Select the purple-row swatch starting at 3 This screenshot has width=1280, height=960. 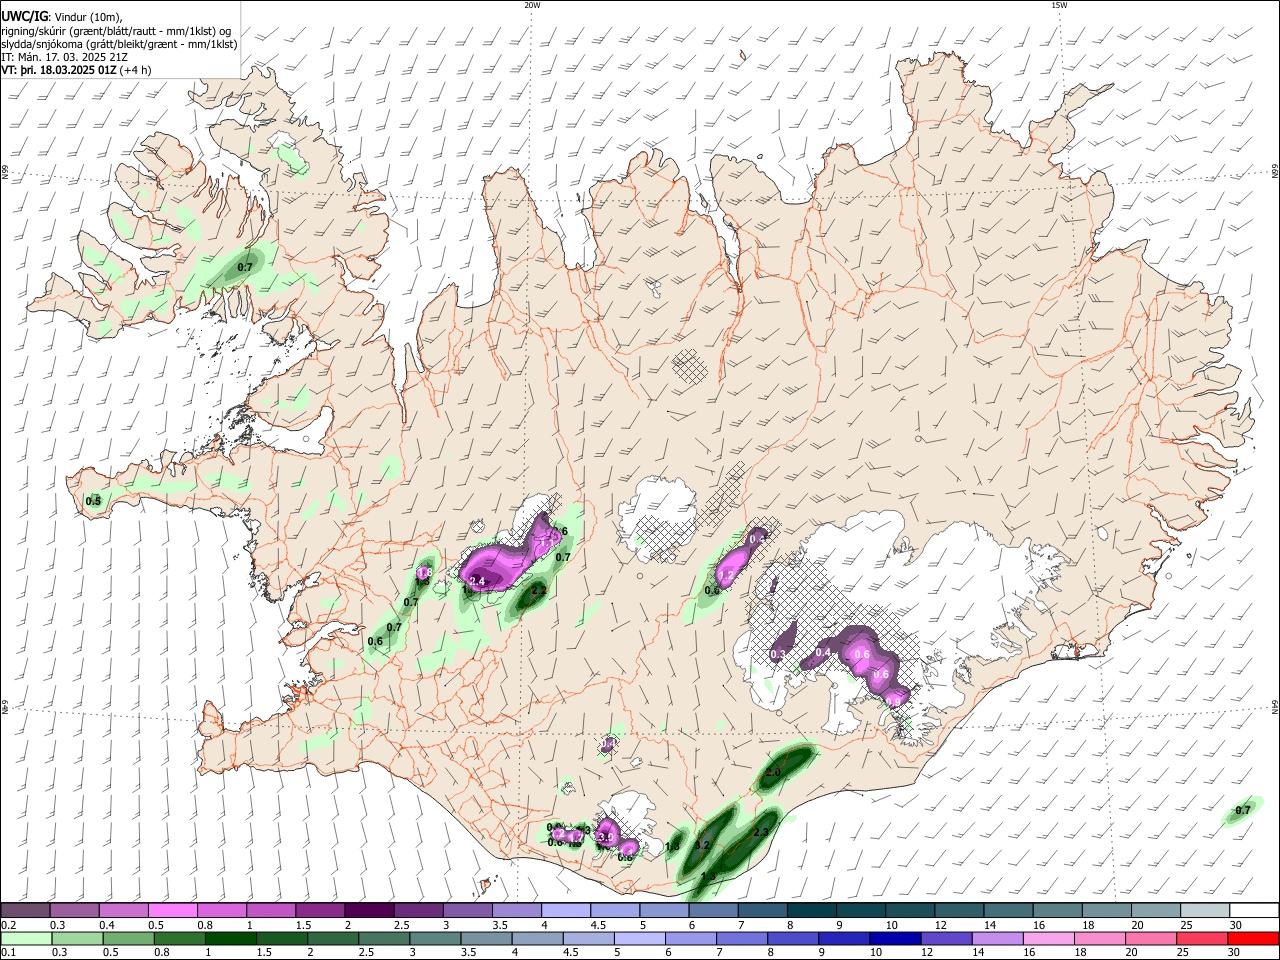467,910
